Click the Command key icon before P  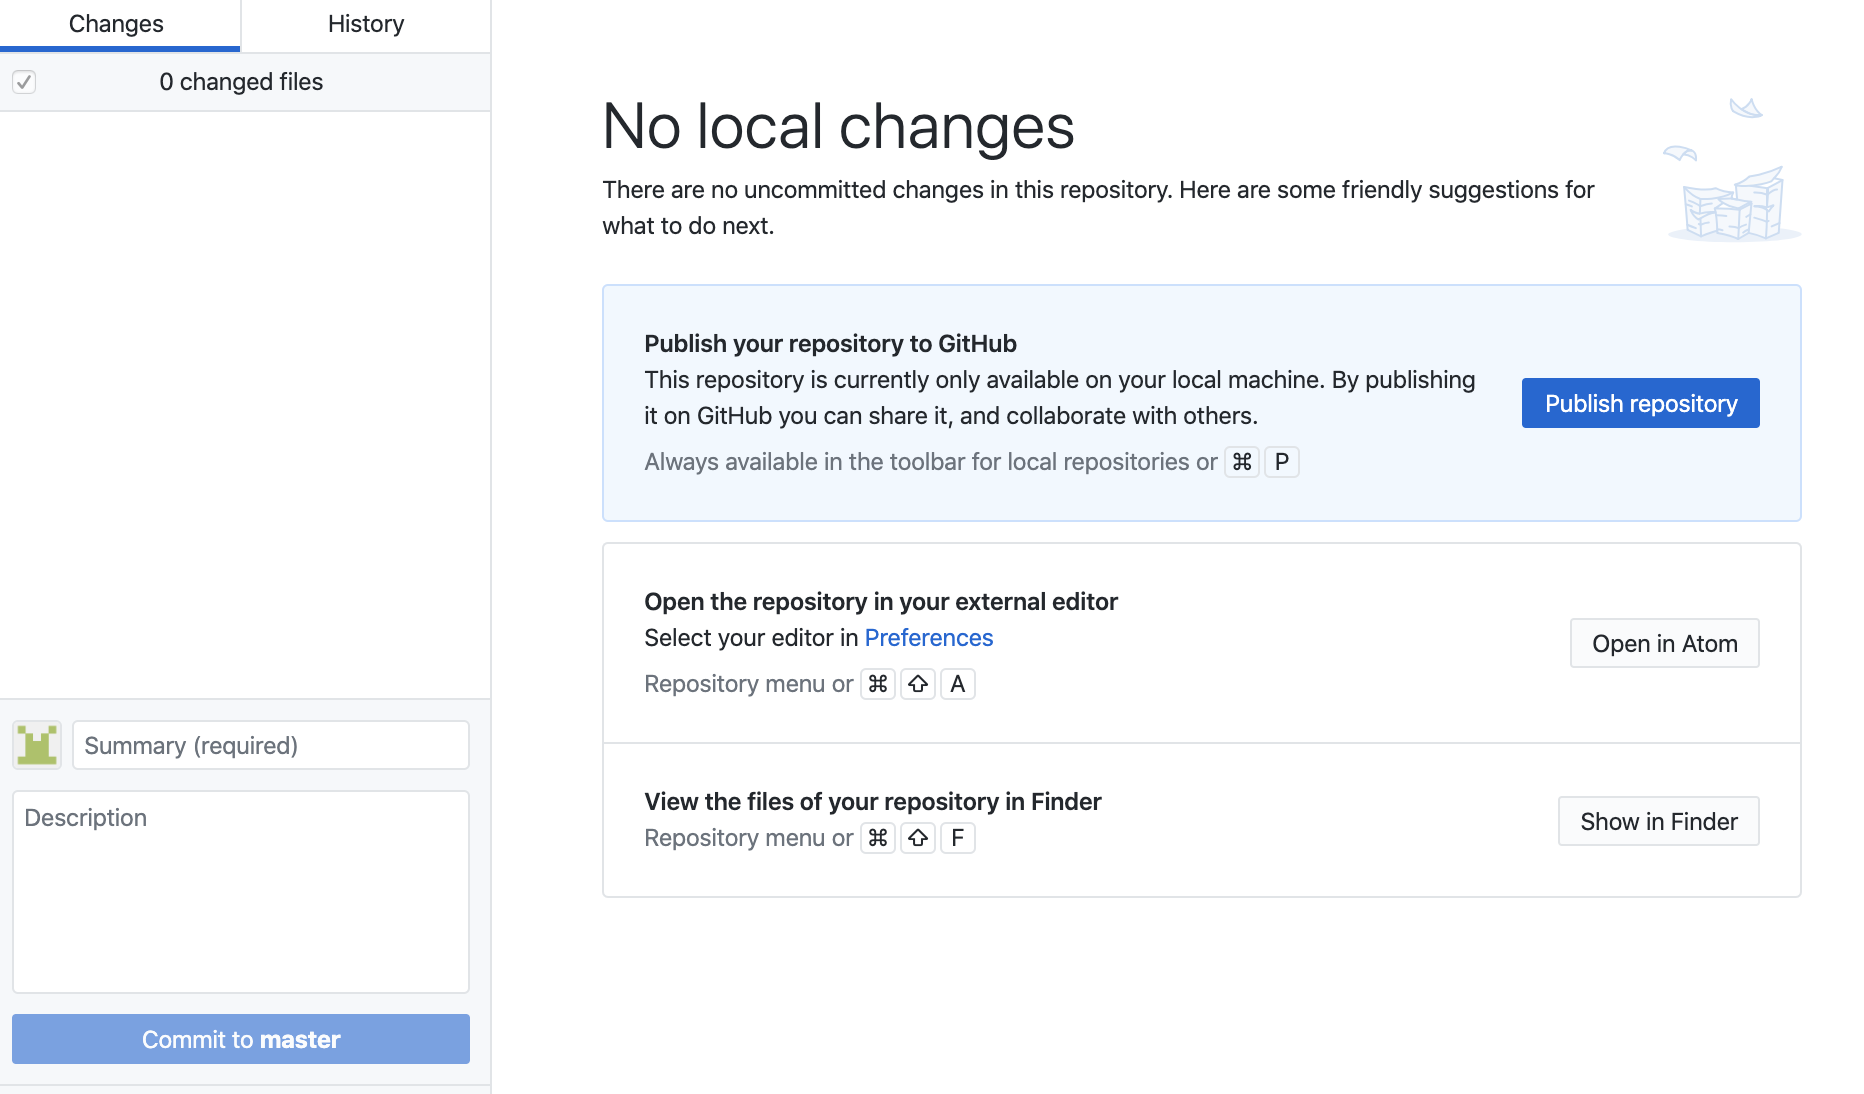pyautogui.click(x=1242, y=462)
